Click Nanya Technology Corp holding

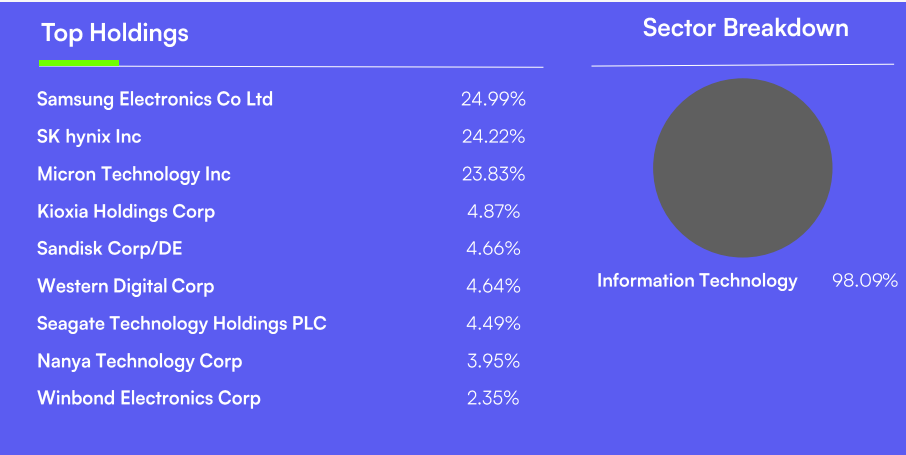click(140, 361)
